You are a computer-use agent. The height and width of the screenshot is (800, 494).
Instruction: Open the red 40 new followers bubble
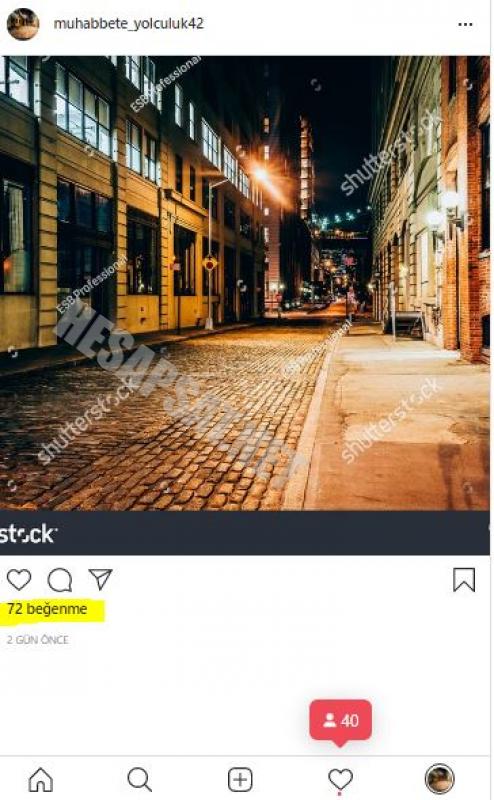point(340,721)
